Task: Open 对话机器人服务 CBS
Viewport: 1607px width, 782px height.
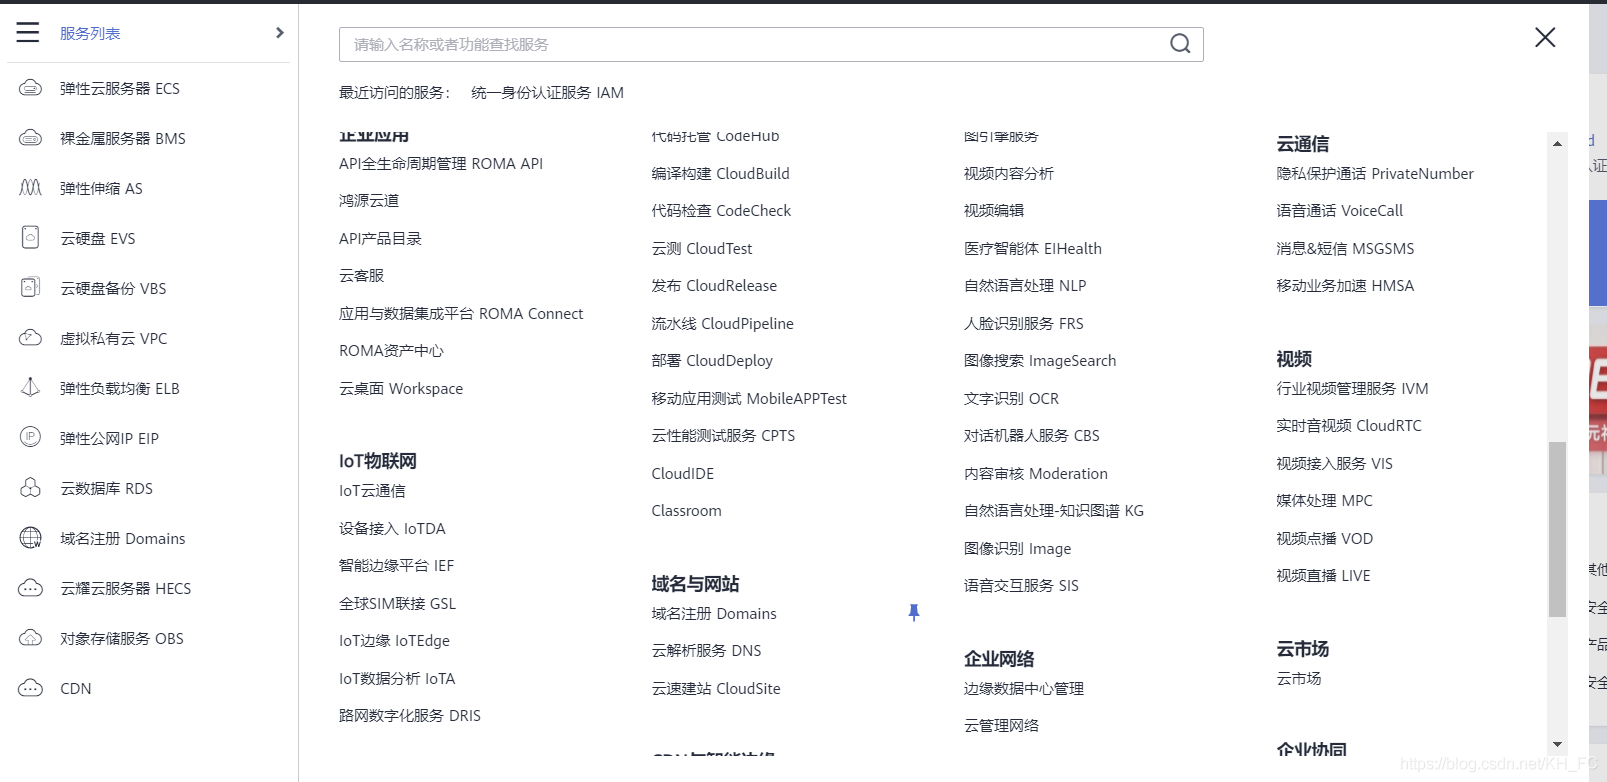Action: (1032, 435)
